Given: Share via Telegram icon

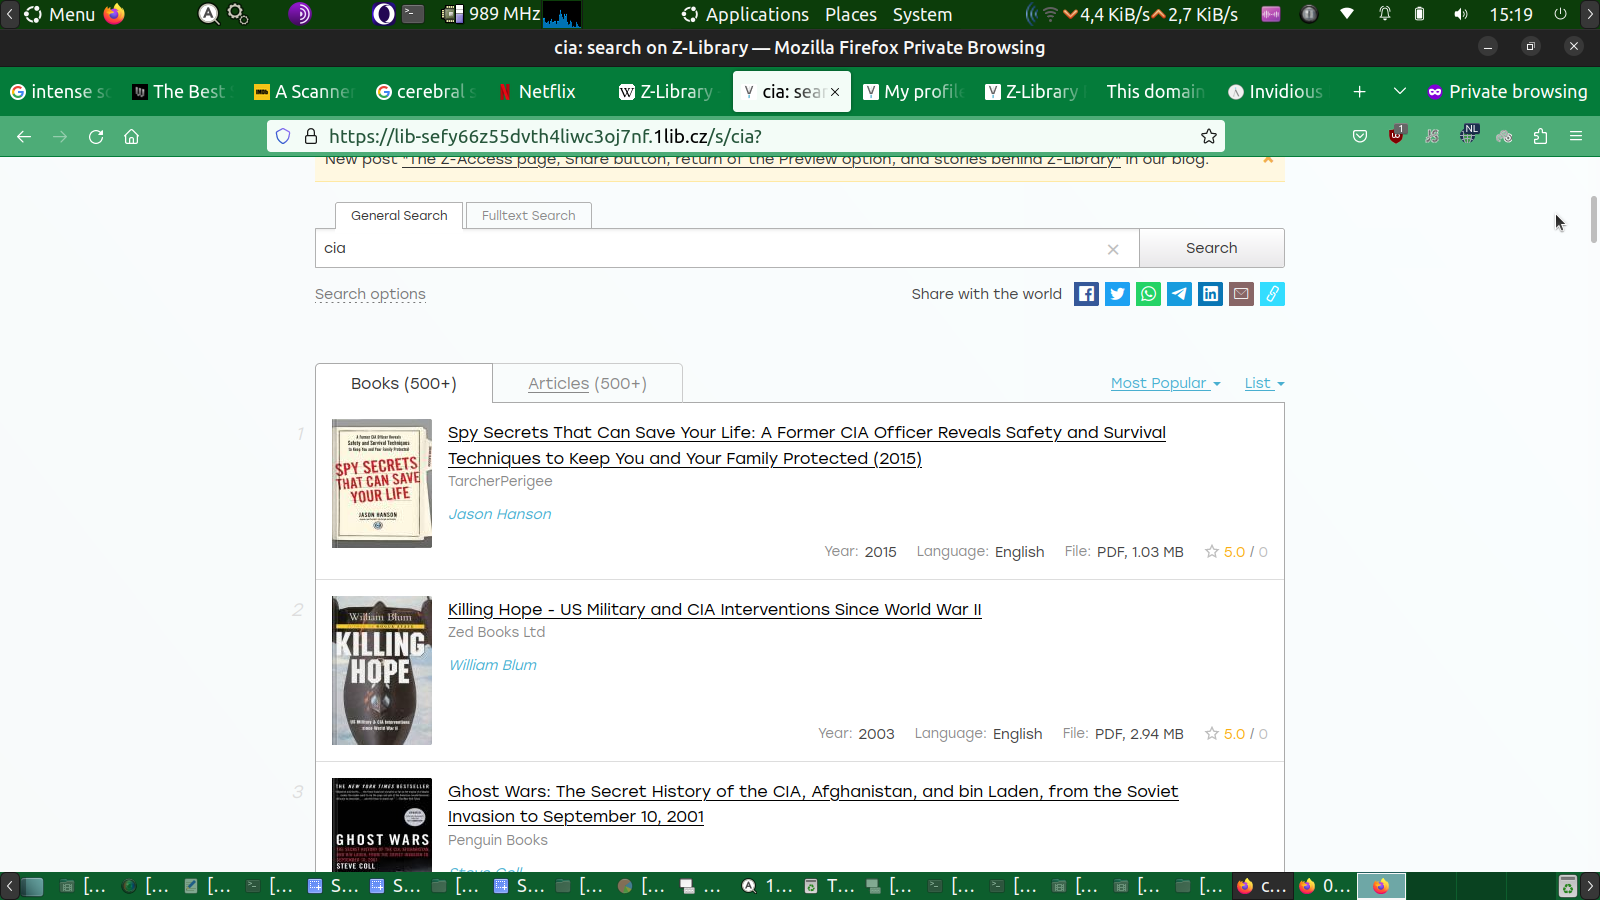Looking at the screenshot, I should (x=1179, y=294).
